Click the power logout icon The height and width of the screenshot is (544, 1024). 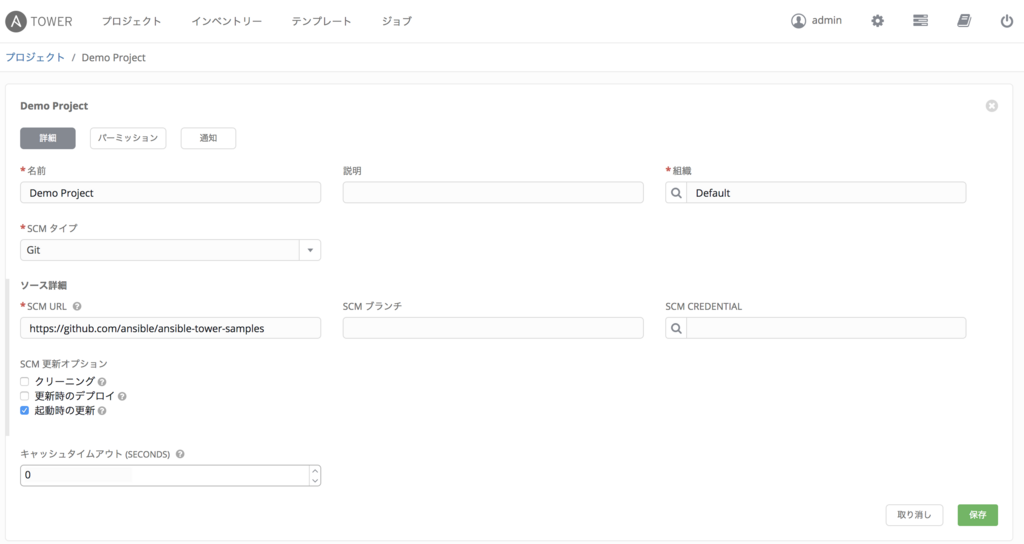[1006, 21]
